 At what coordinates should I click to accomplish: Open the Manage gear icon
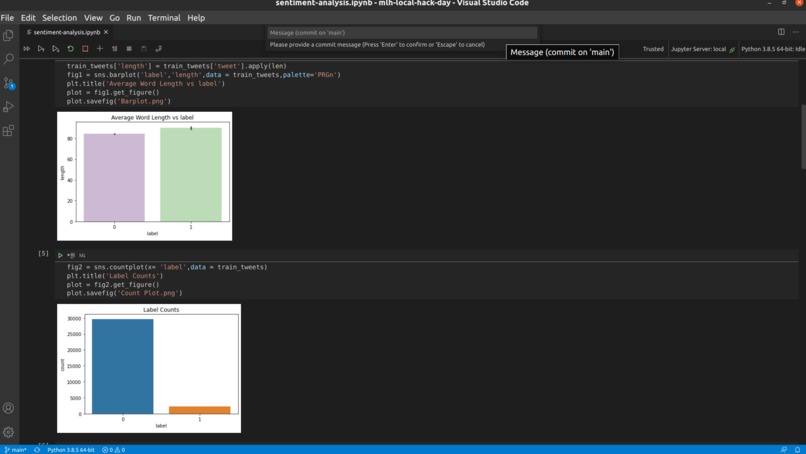coord(8,432)
